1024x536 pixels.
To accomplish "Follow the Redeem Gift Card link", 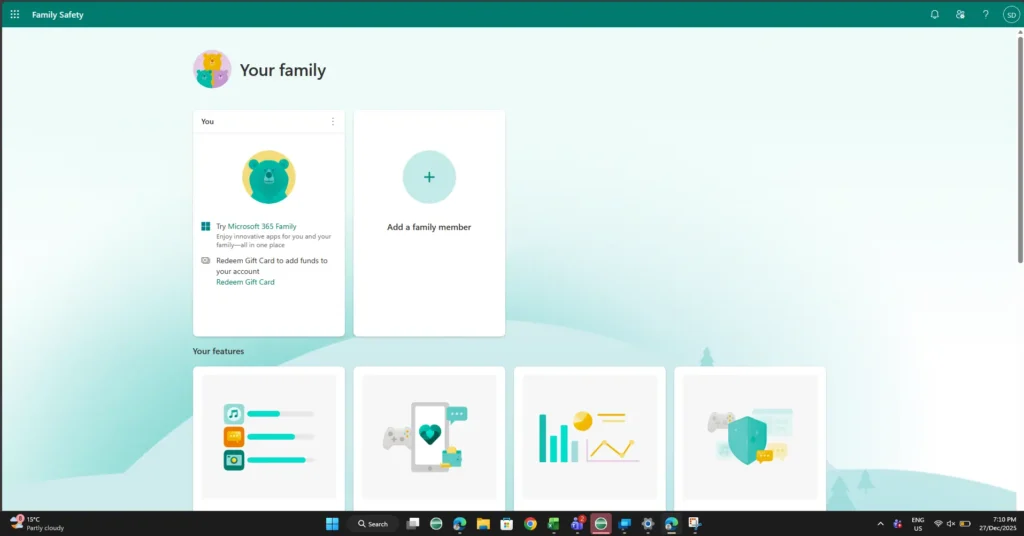I will point(246,282).
